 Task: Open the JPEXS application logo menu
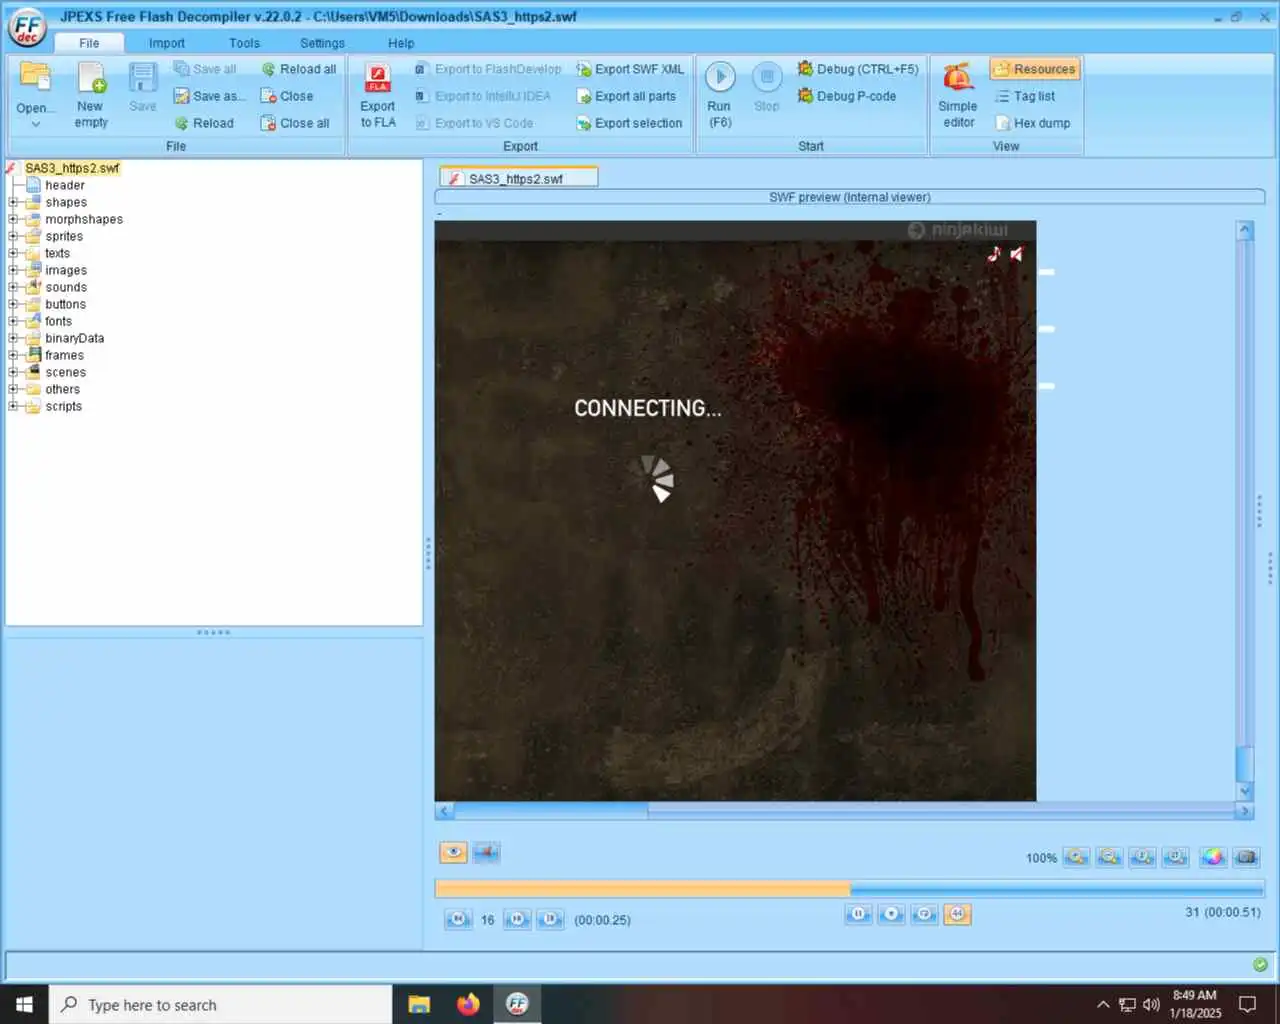click(27, 27)
